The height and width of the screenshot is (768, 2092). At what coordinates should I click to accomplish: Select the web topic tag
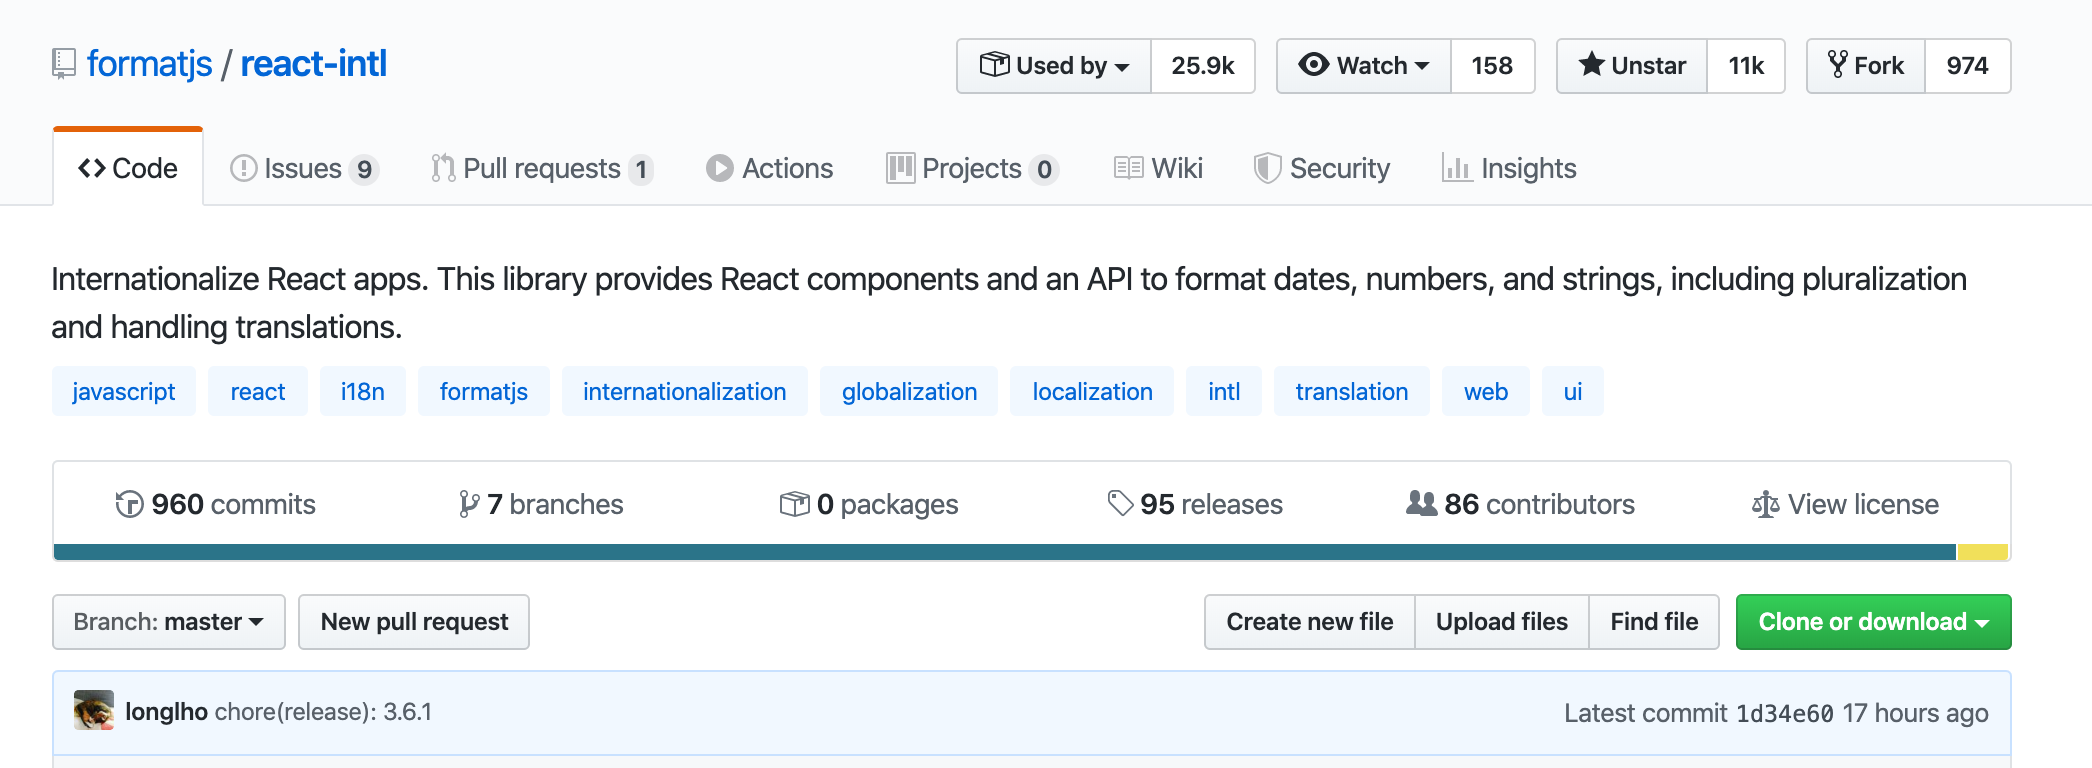point(1486,391)
